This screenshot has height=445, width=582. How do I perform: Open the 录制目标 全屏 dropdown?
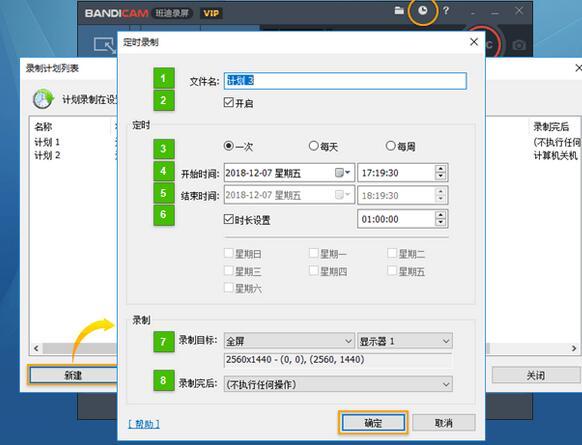[289, 341]
